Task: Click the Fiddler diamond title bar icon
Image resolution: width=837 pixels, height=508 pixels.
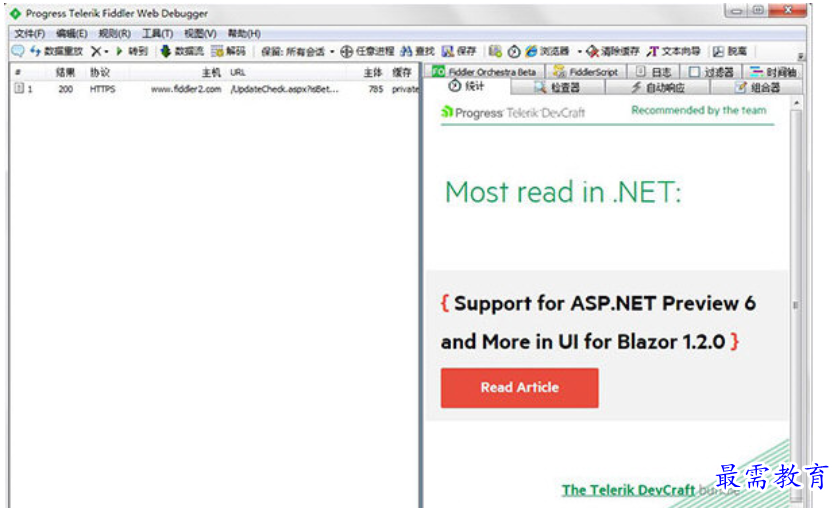Action: tap(15, 13)
